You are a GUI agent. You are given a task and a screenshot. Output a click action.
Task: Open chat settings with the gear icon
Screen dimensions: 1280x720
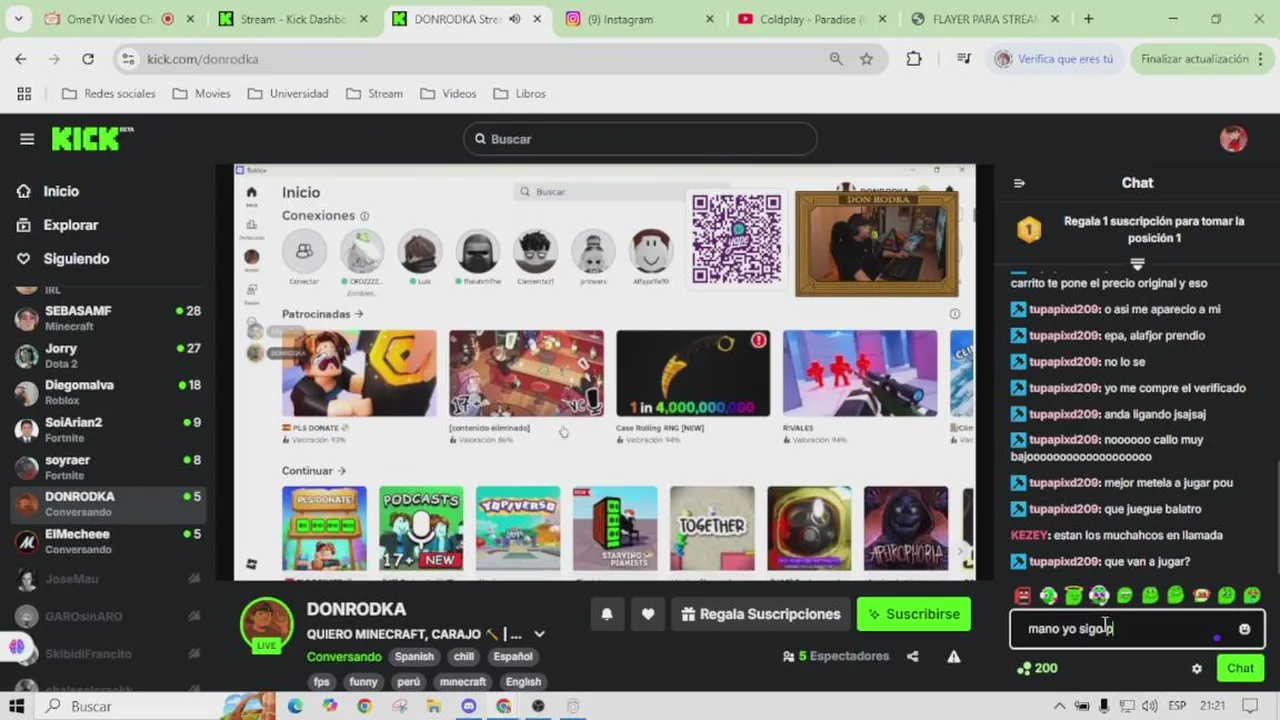[x=1197, y=669]
